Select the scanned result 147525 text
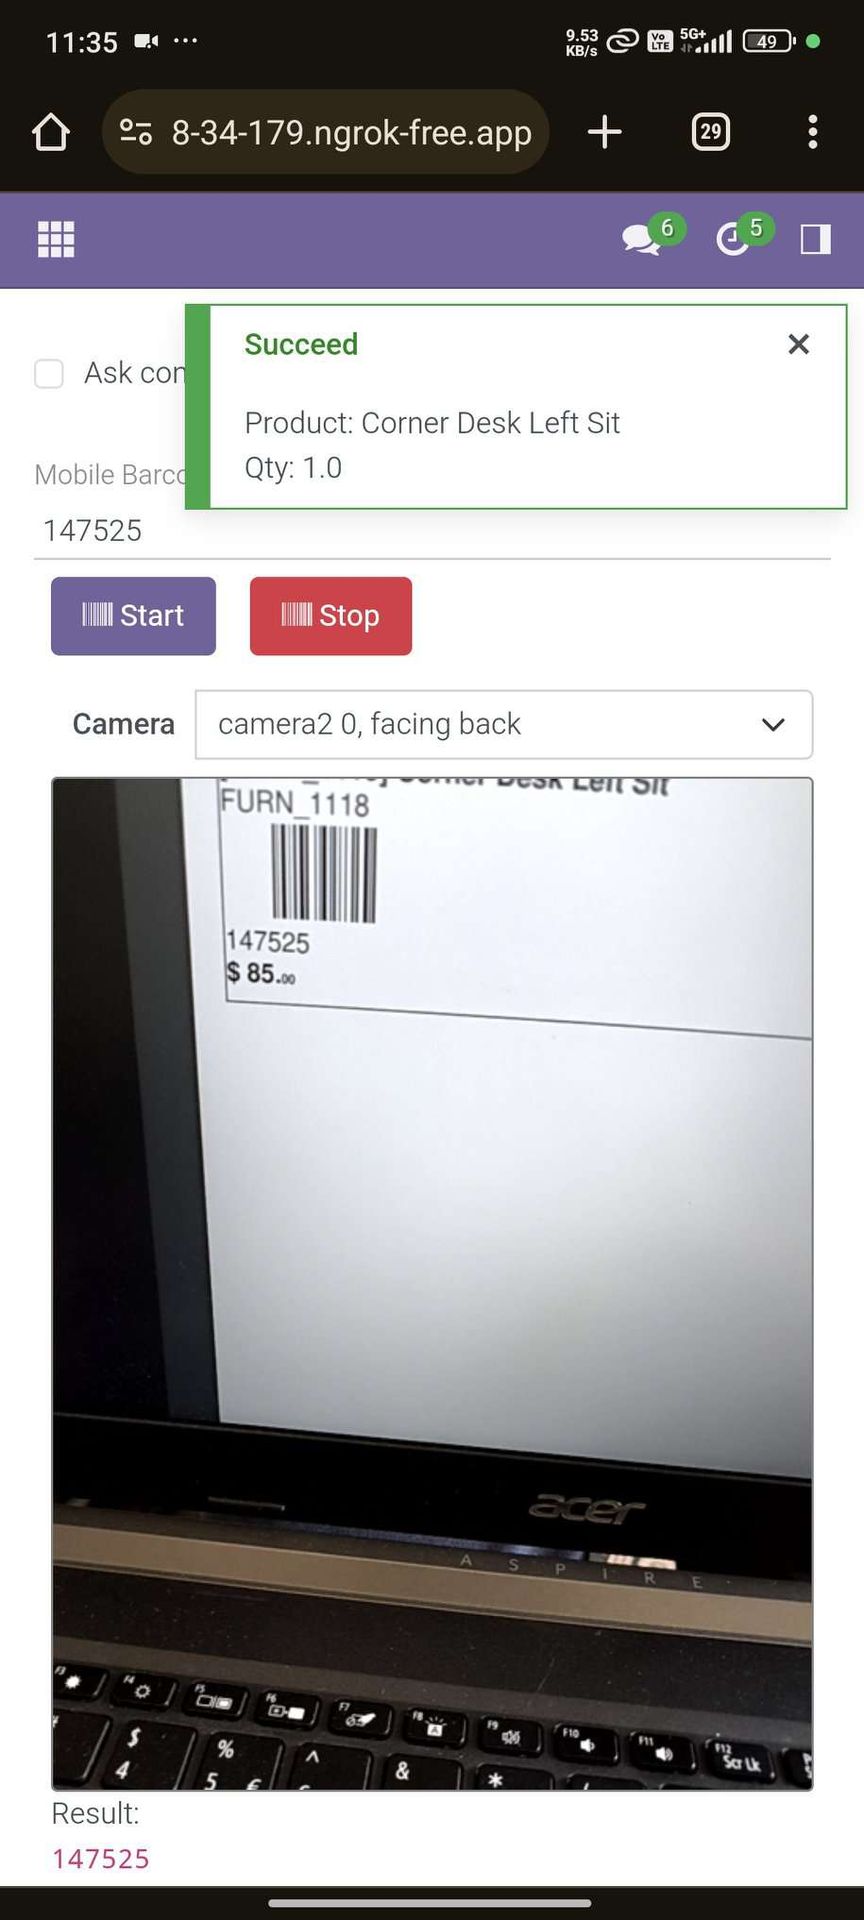864x1920 pixels. (100, 1859)
